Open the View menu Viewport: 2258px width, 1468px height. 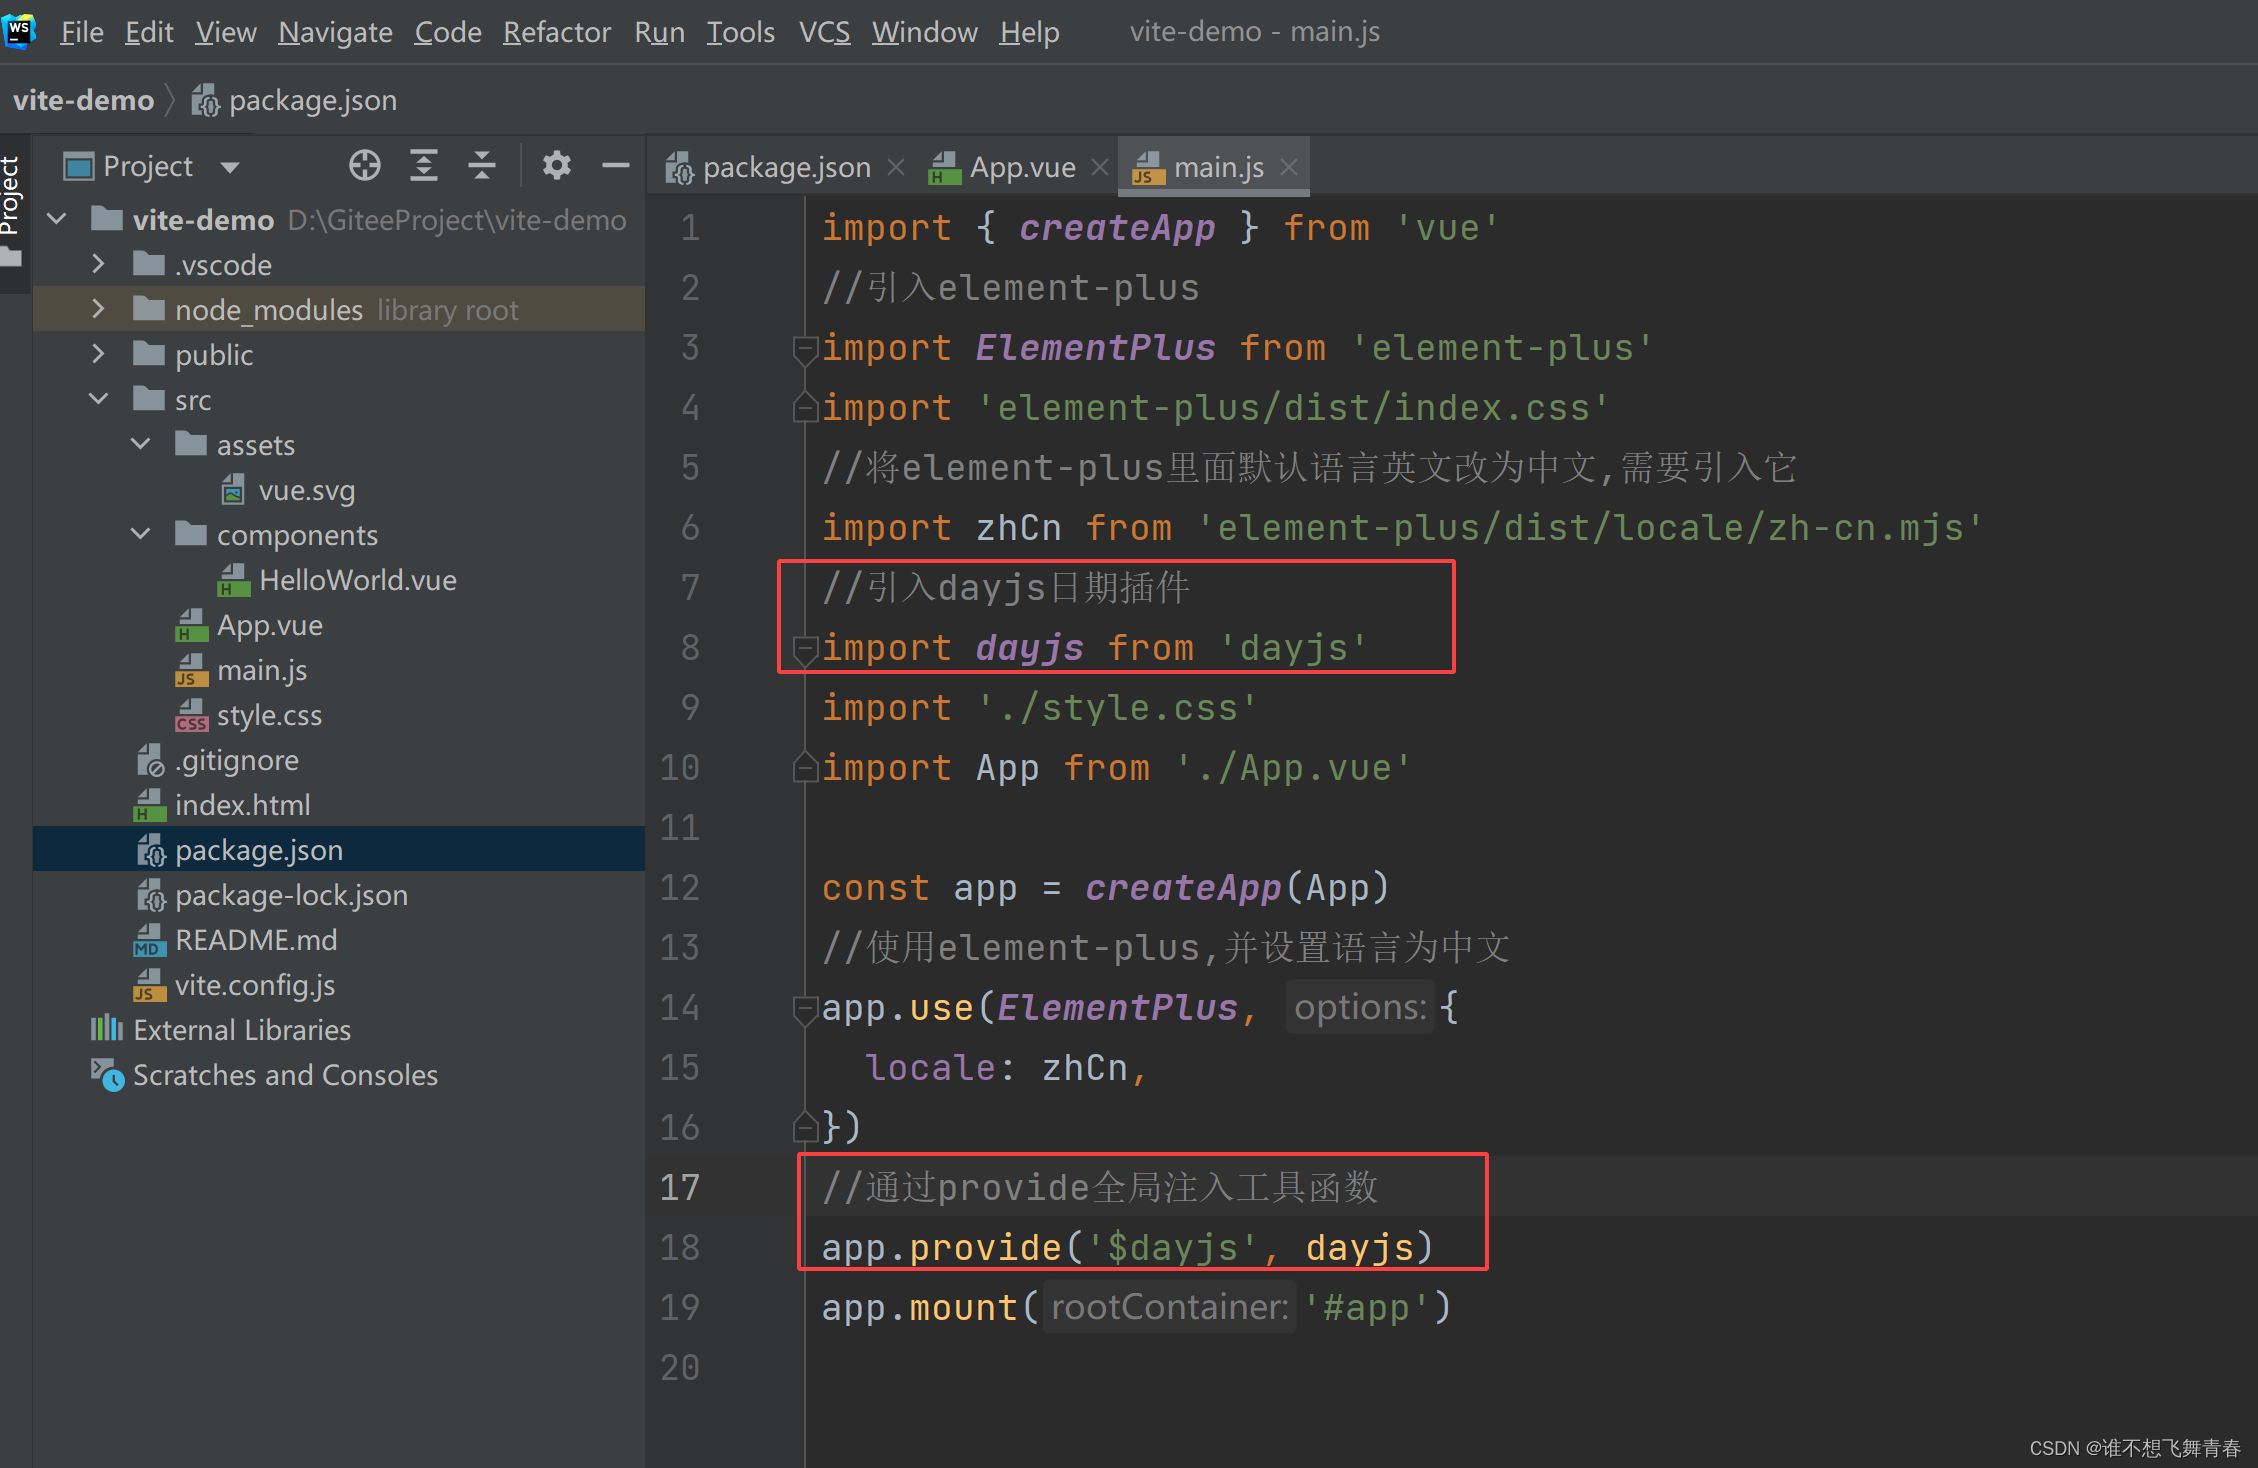[226, 32]
